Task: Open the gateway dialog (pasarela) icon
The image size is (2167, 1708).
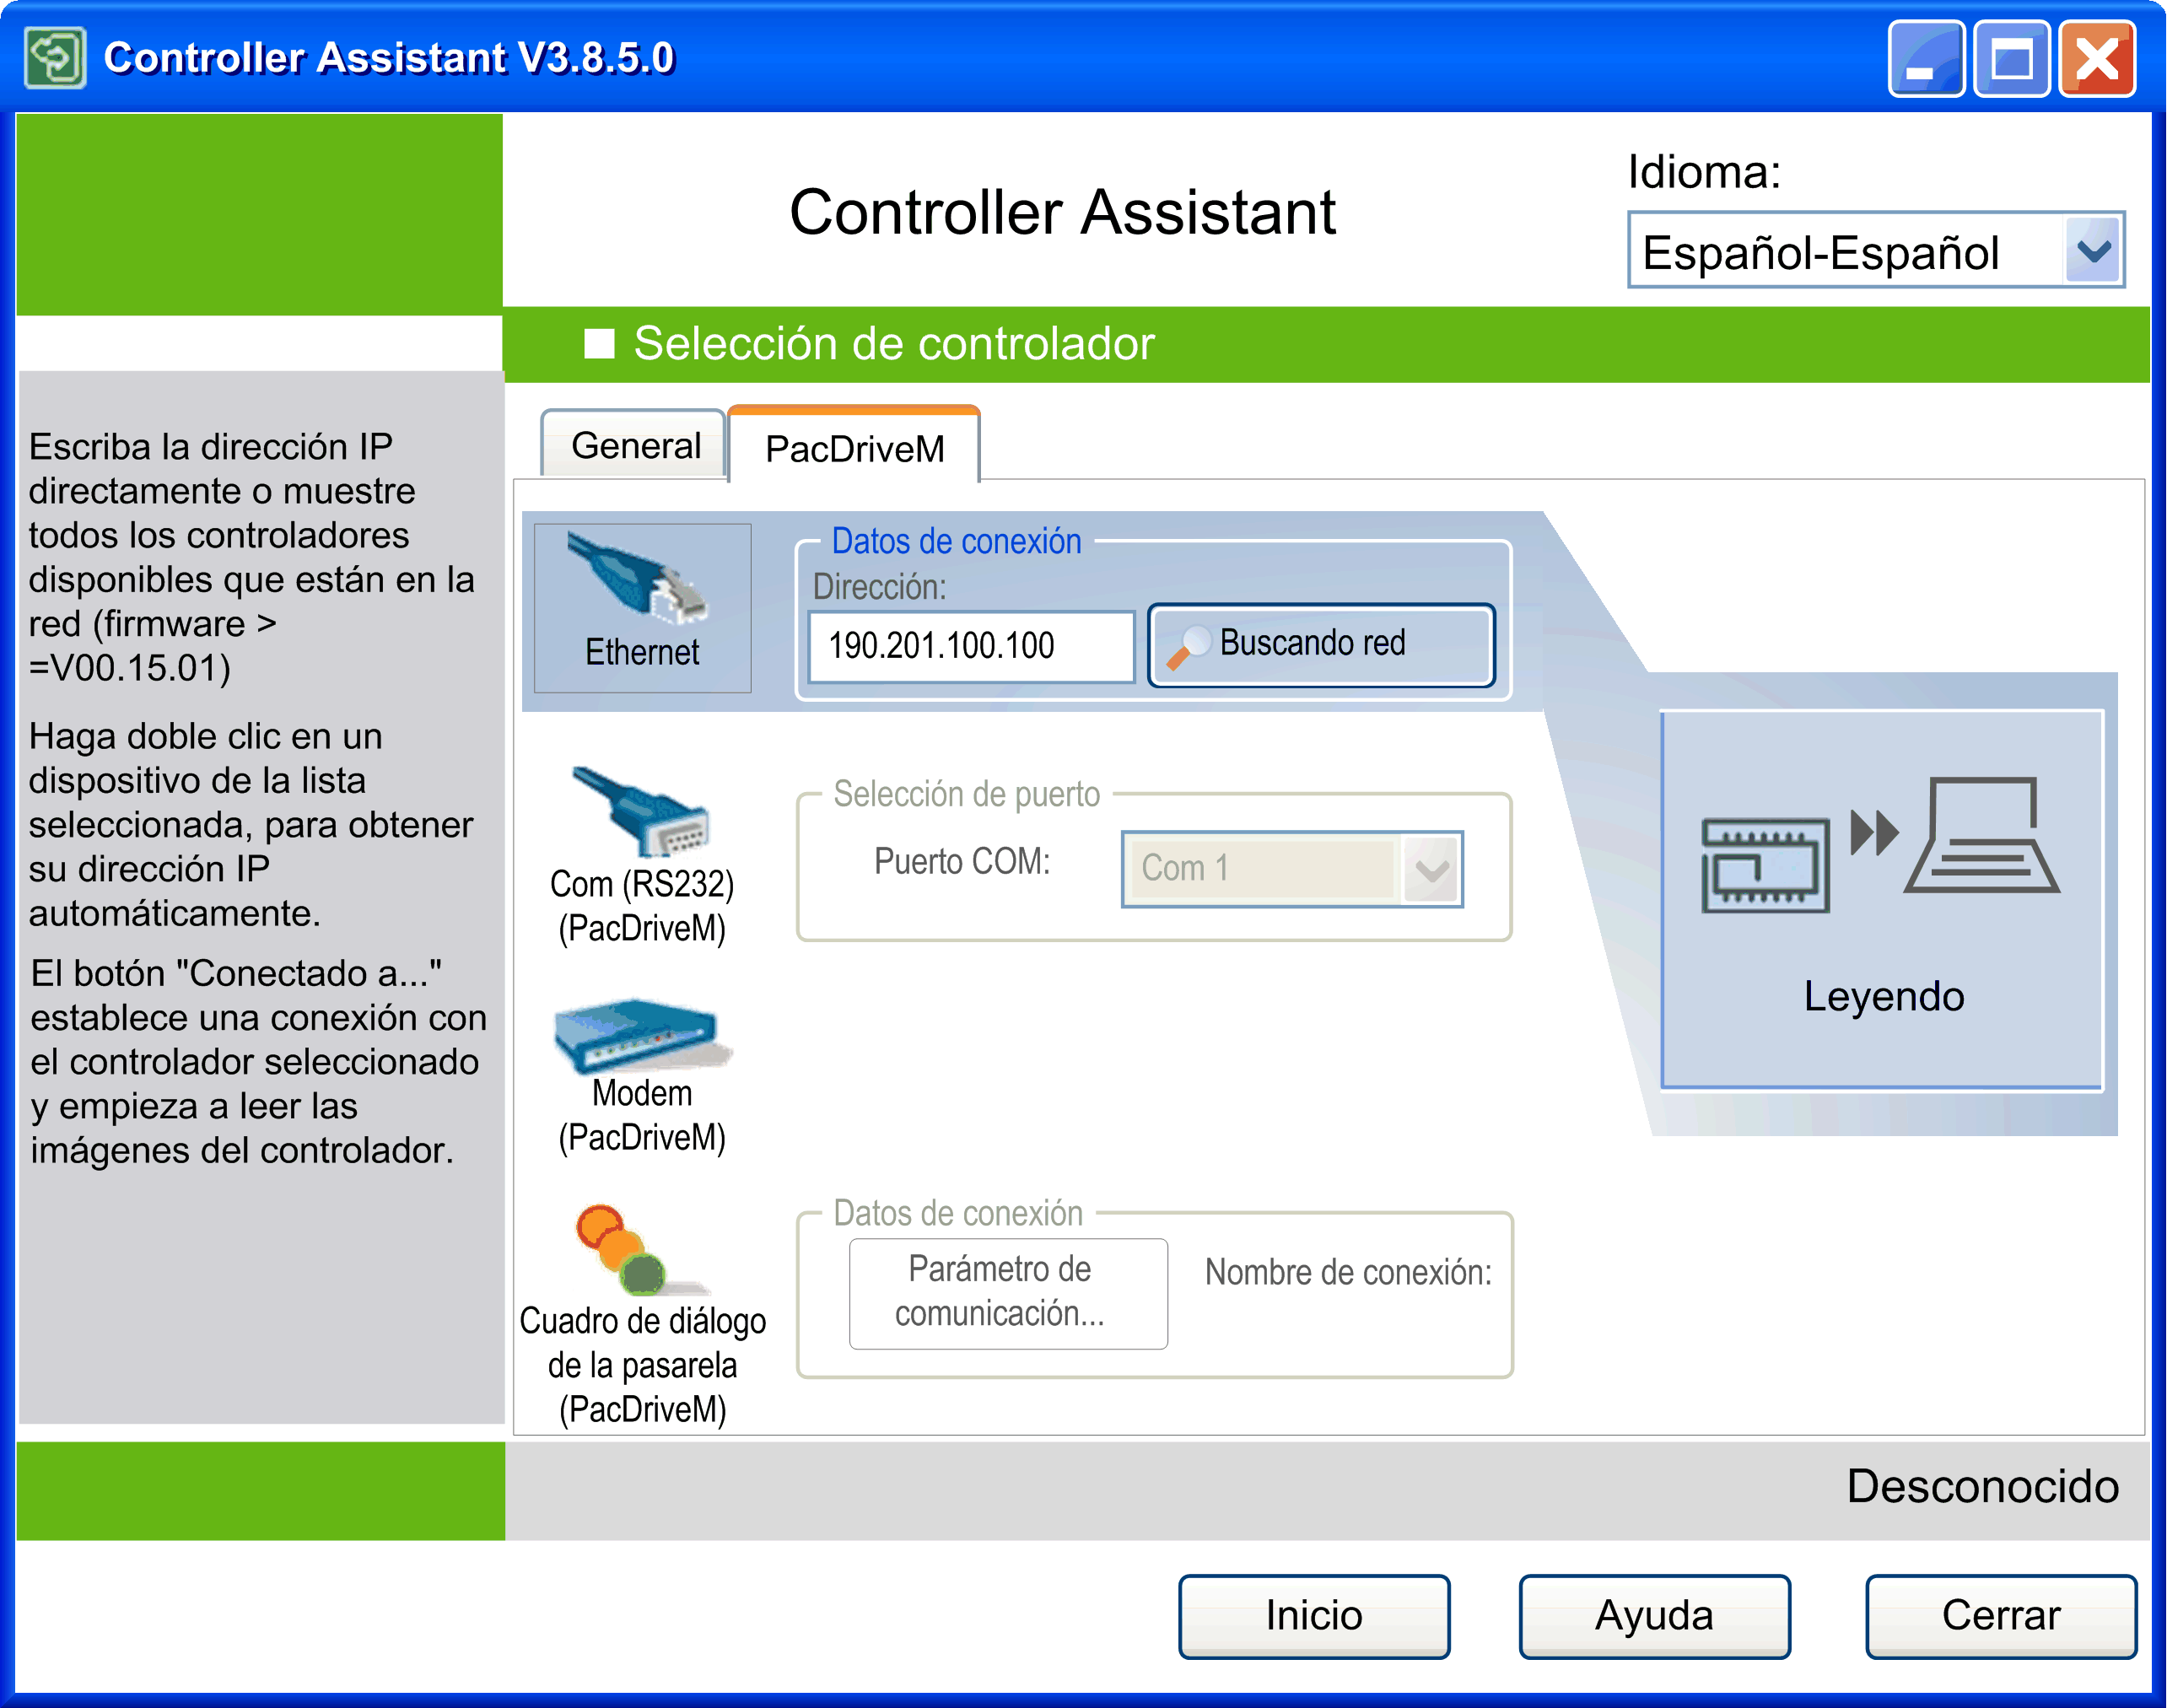Action: click(x=622, y=1249)
